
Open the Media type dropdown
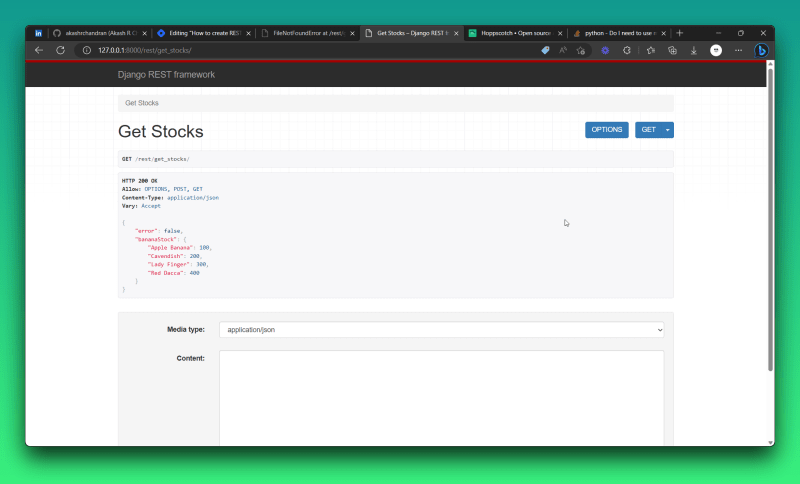pos(442,329)
